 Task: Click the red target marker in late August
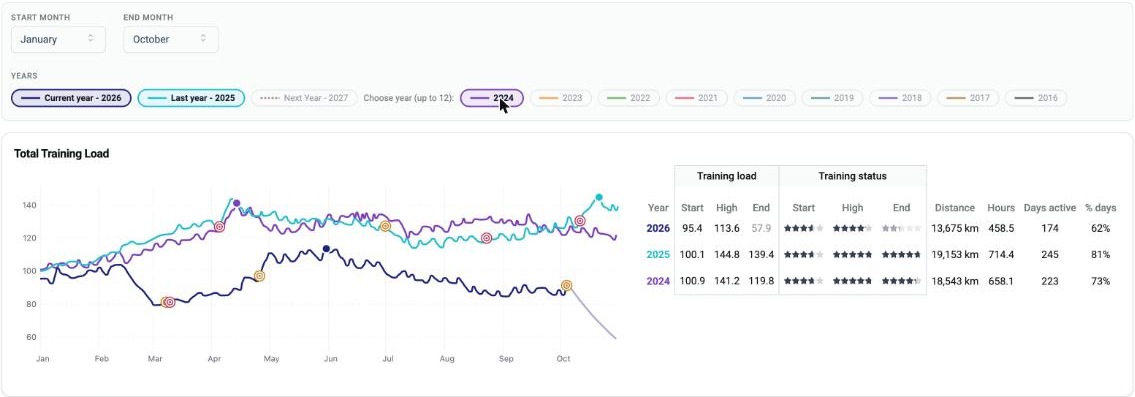486,238
